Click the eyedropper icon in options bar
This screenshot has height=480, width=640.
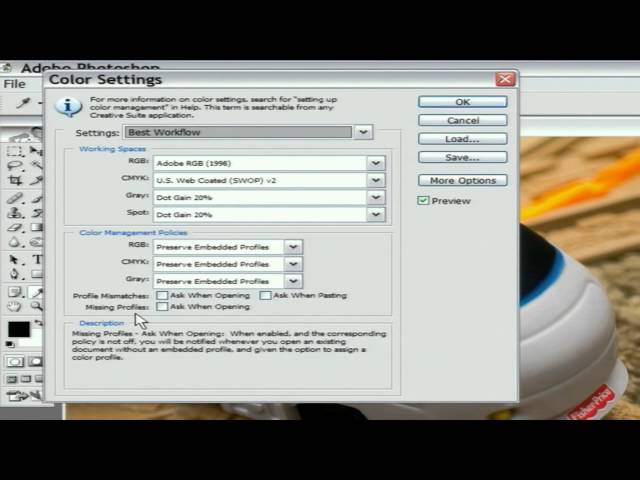[23, 103]
